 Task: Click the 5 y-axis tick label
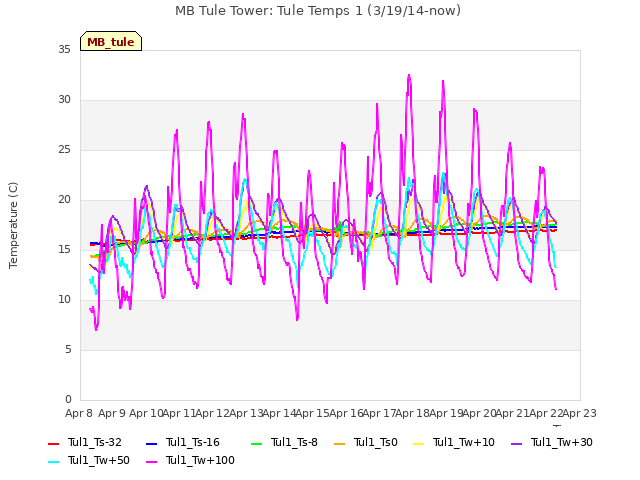pos(68,350)
